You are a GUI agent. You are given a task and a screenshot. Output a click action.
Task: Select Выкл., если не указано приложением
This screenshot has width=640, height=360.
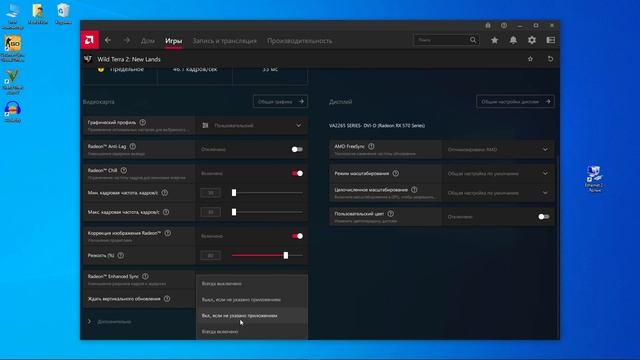click(252, 300)
